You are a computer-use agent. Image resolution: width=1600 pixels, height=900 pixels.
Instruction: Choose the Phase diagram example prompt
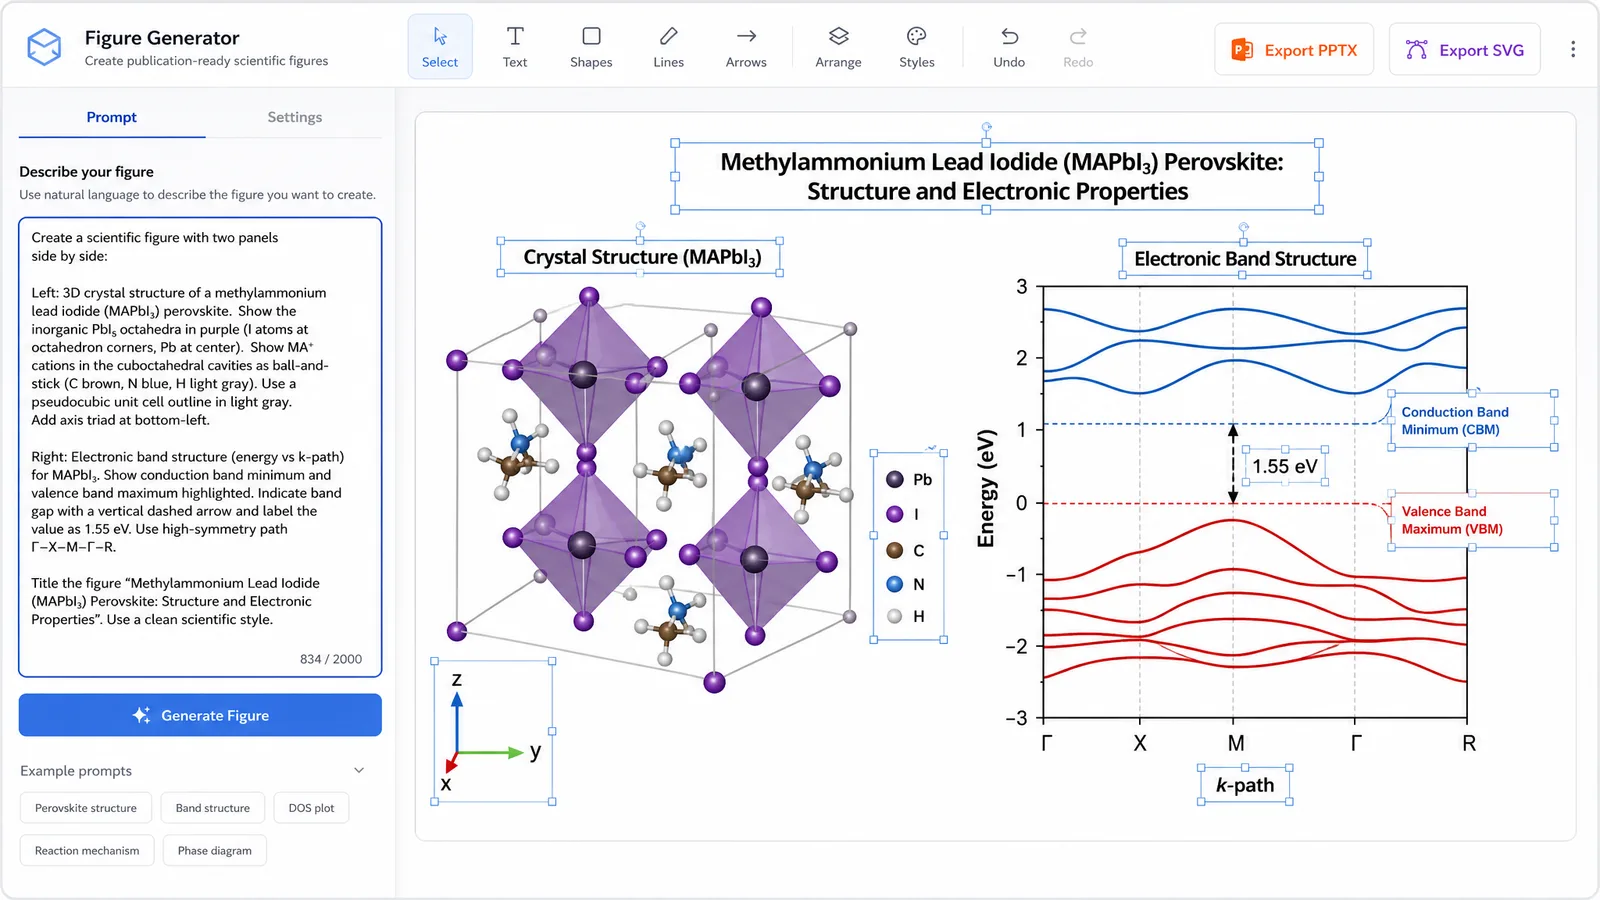pyautogui.click(x=215, y=851)
